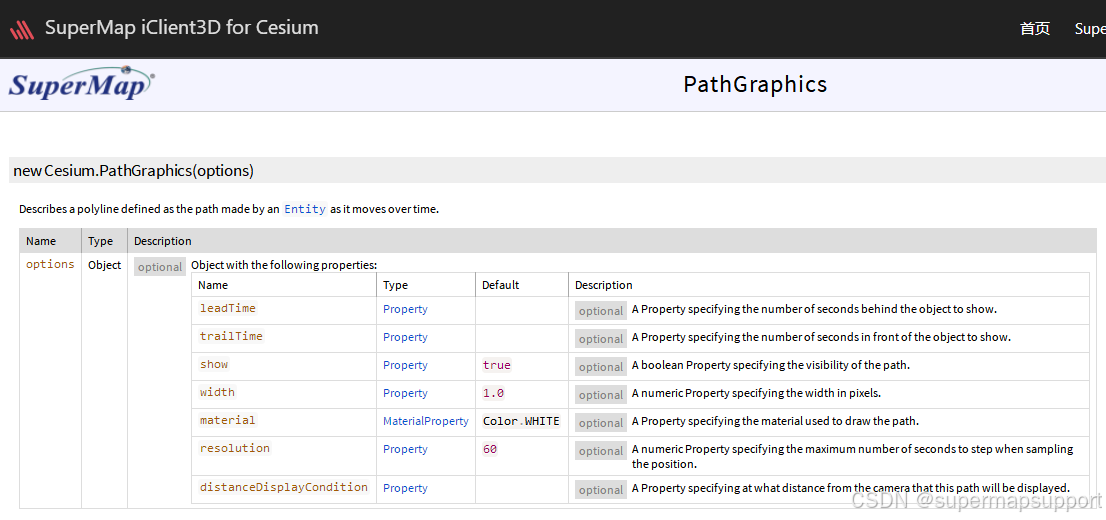Select the options parameter name
The height and width of the screenshot is (520, 1106).
coord(50,264)
